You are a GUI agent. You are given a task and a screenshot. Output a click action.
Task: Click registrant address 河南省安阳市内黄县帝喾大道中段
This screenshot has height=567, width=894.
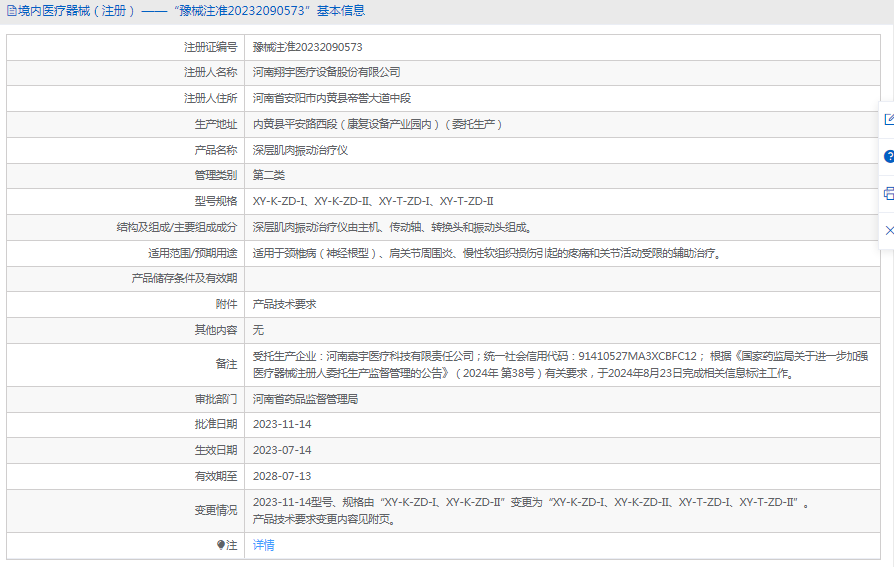[331, 98]
